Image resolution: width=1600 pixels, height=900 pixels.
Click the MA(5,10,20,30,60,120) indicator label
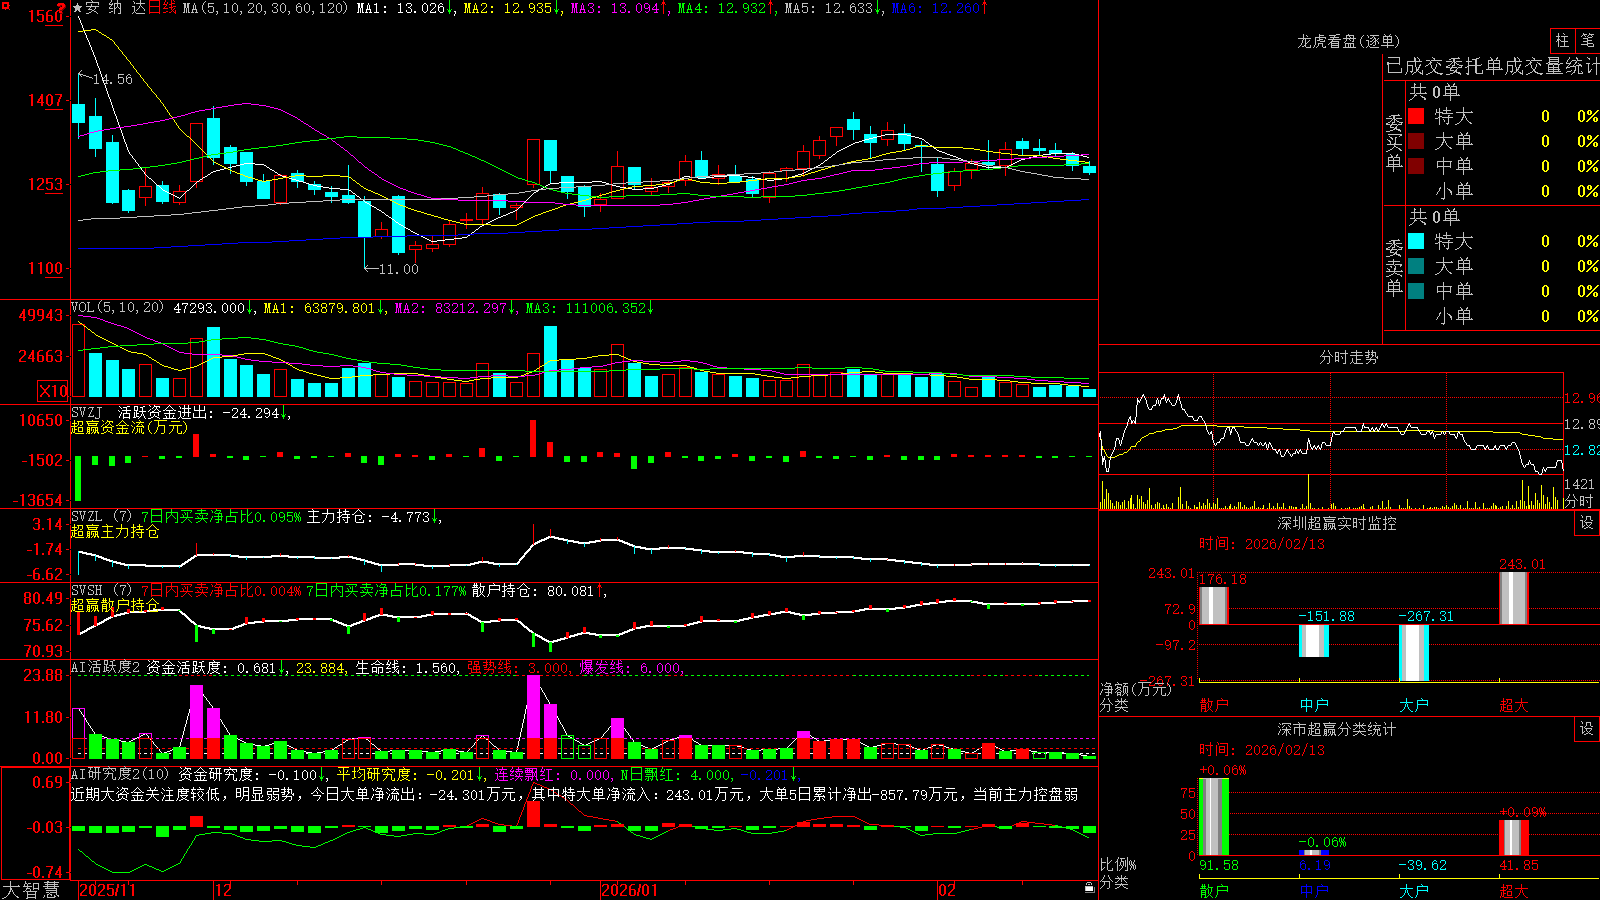click(265, 8)
